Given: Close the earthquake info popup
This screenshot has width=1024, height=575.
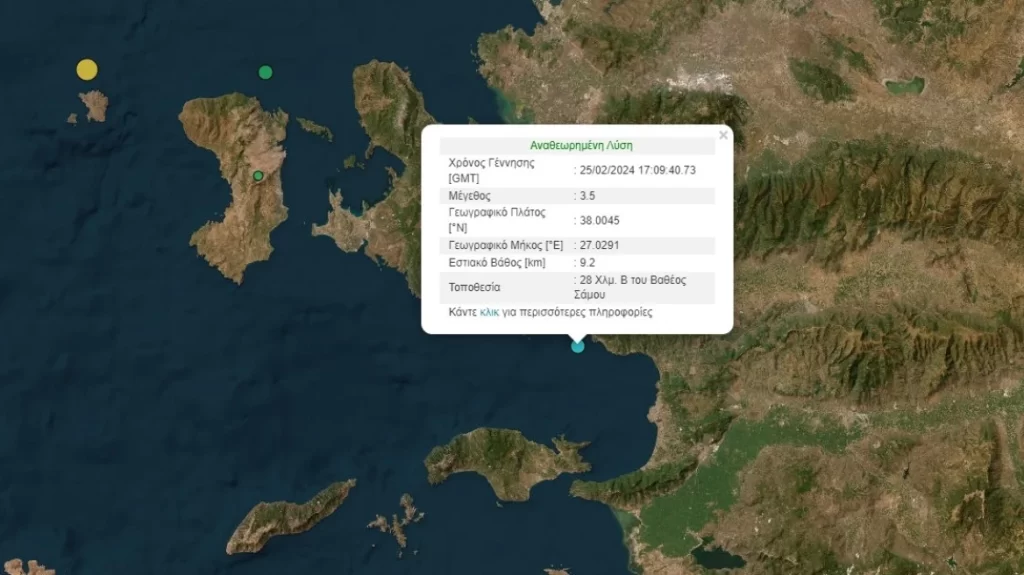Looking at the screenshot, I should (x=723, y=135).
